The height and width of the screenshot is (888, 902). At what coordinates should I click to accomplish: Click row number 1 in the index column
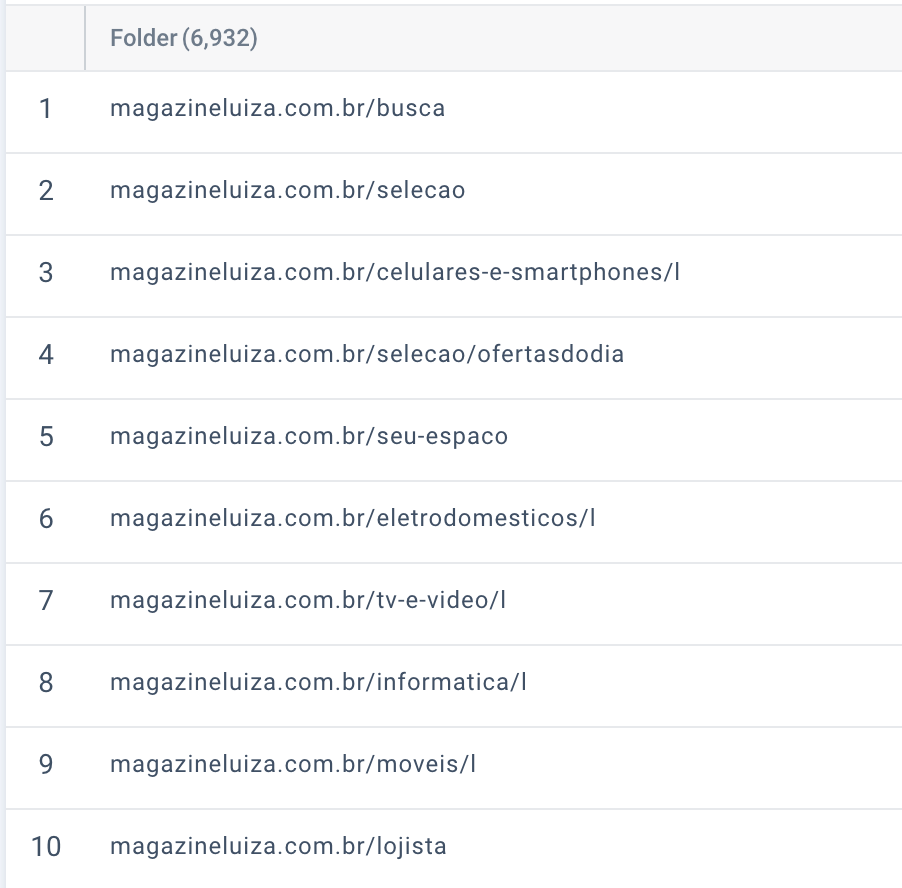pos(45,109)
